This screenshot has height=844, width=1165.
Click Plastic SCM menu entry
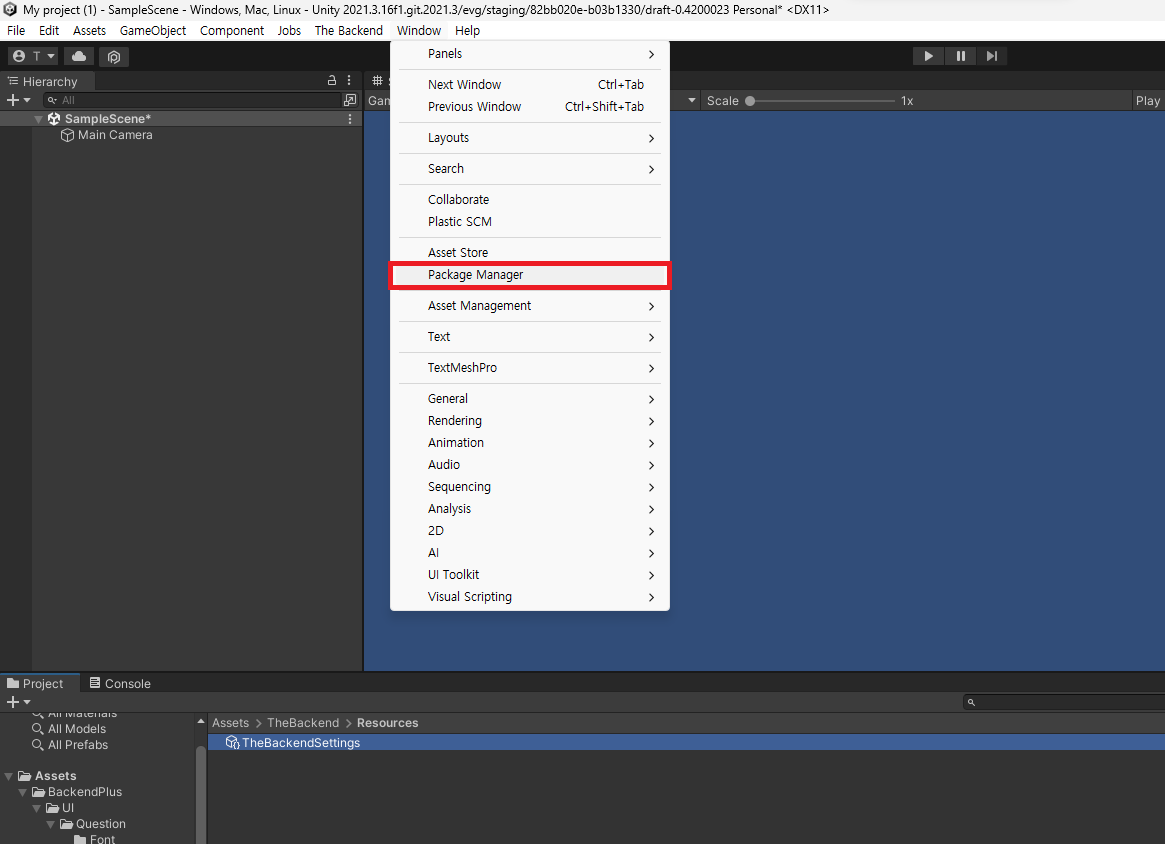click(x=530, y=222)
